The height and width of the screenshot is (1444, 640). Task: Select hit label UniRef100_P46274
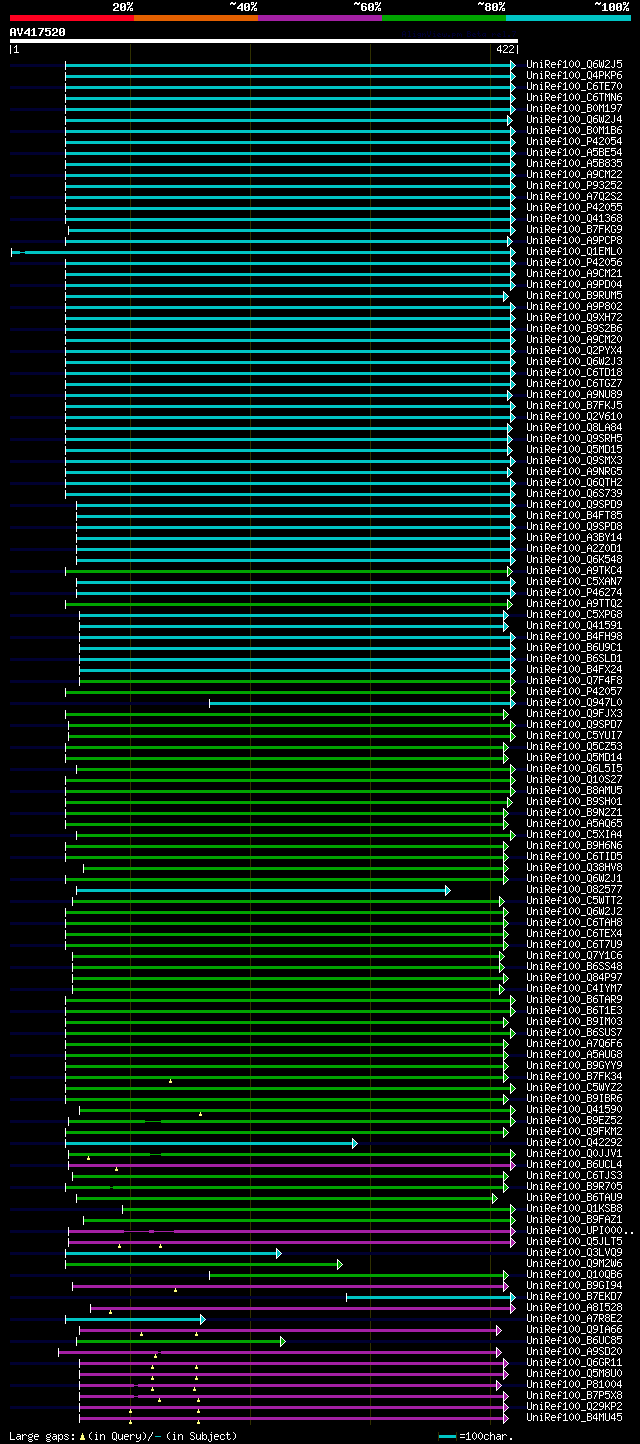tap(574, 592)
